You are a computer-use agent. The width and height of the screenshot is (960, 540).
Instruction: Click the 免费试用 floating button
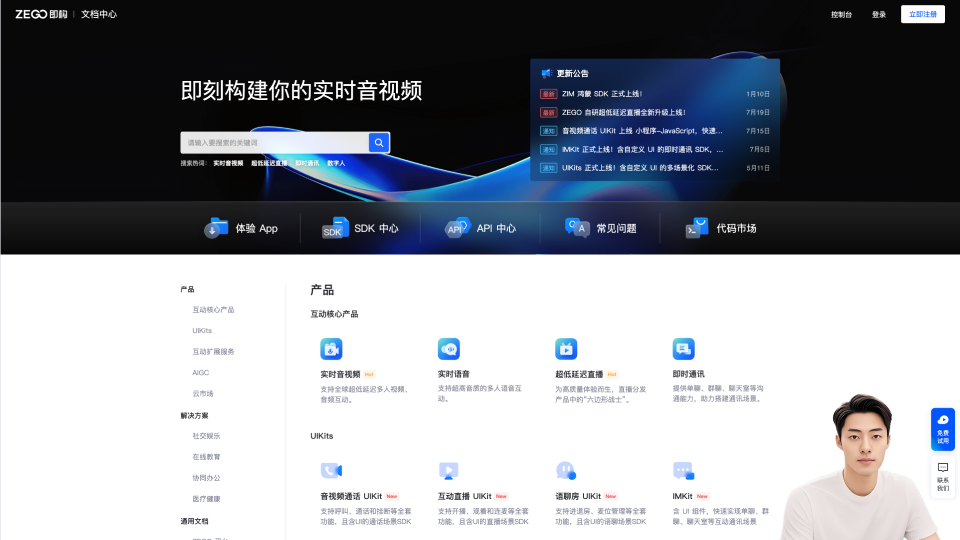[942, 429]
